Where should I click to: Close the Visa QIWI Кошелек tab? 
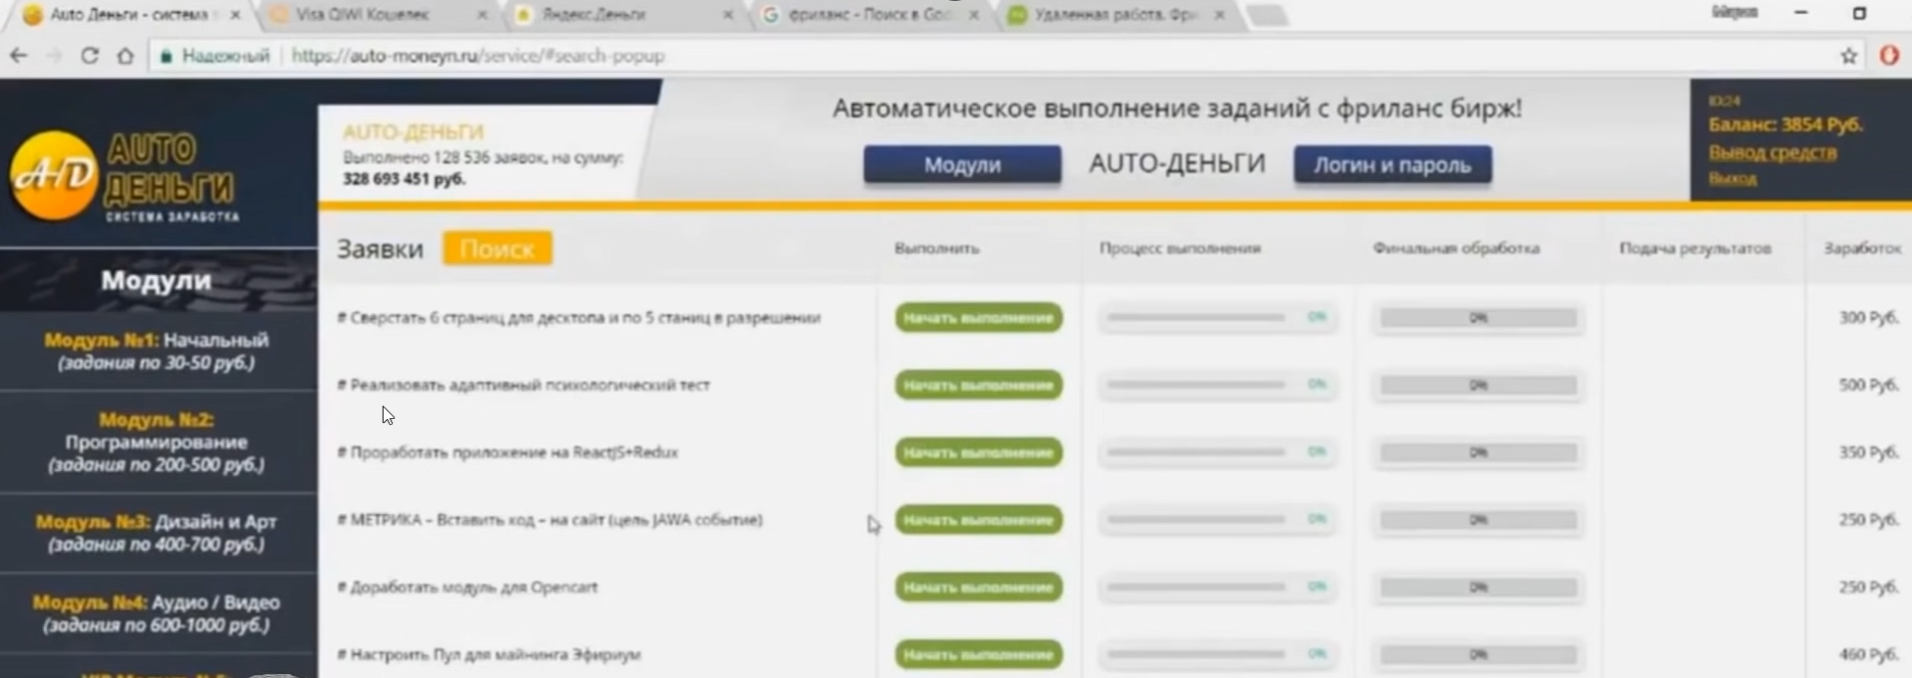click(x=482, y=15)
